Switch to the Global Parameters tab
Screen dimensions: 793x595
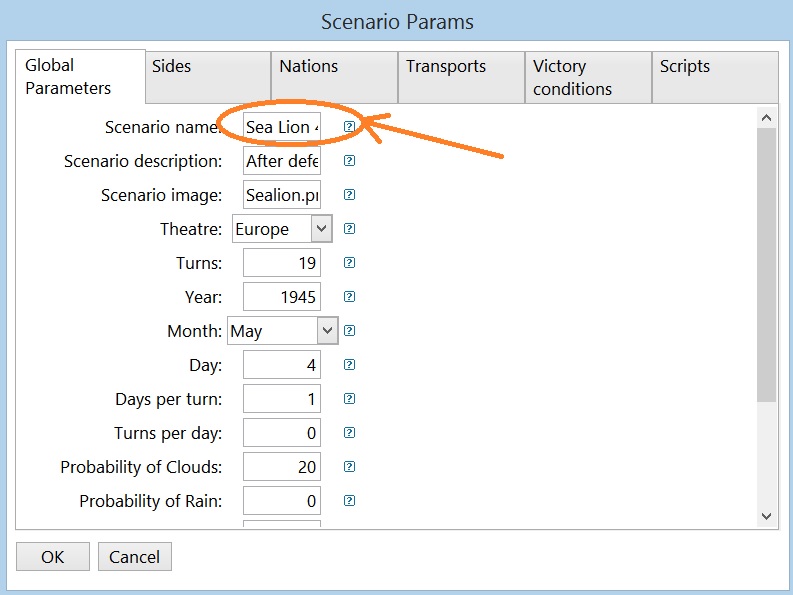pos(80,76)
